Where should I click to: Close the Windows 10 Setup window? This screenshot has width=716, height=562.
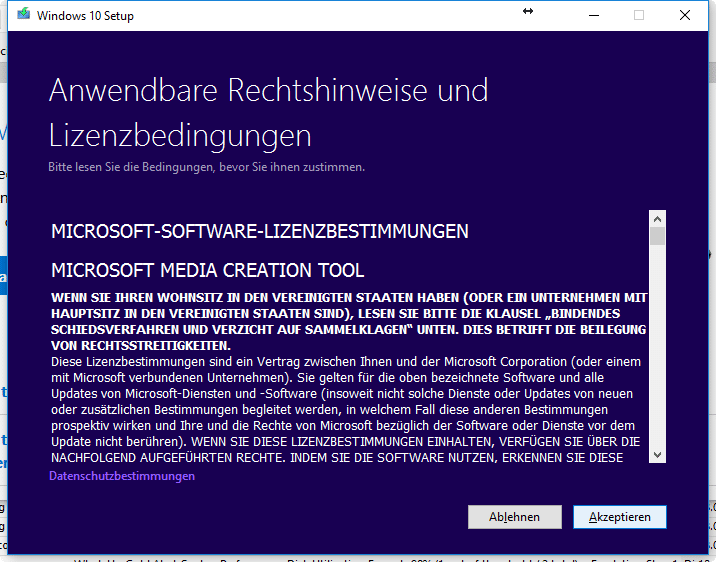click(x=684, y=16)
